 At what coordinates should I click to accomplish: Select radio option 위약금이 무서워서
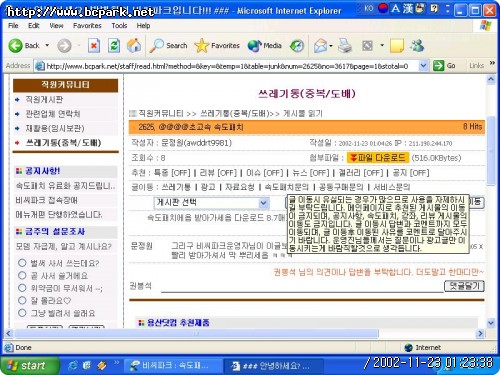click(22, 288)
